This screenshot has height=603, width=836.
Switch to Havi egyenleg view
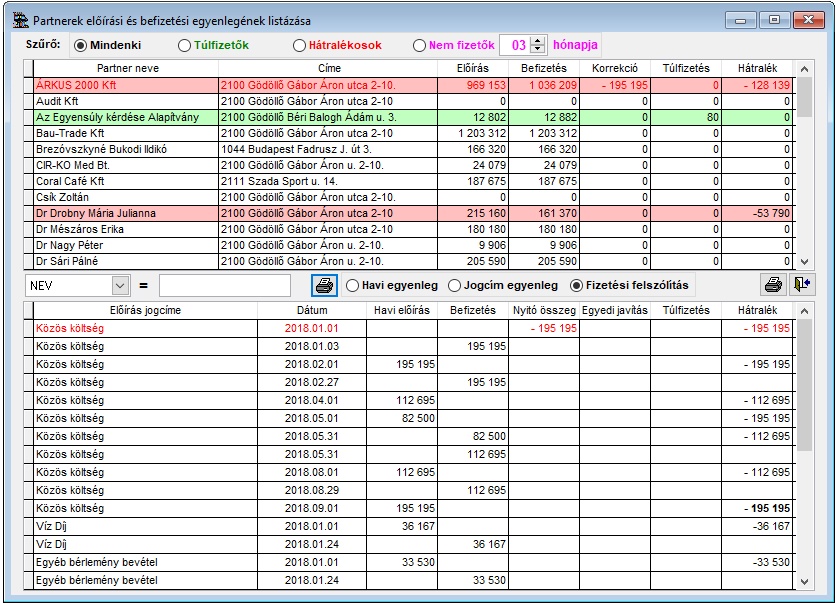[352, 285]
